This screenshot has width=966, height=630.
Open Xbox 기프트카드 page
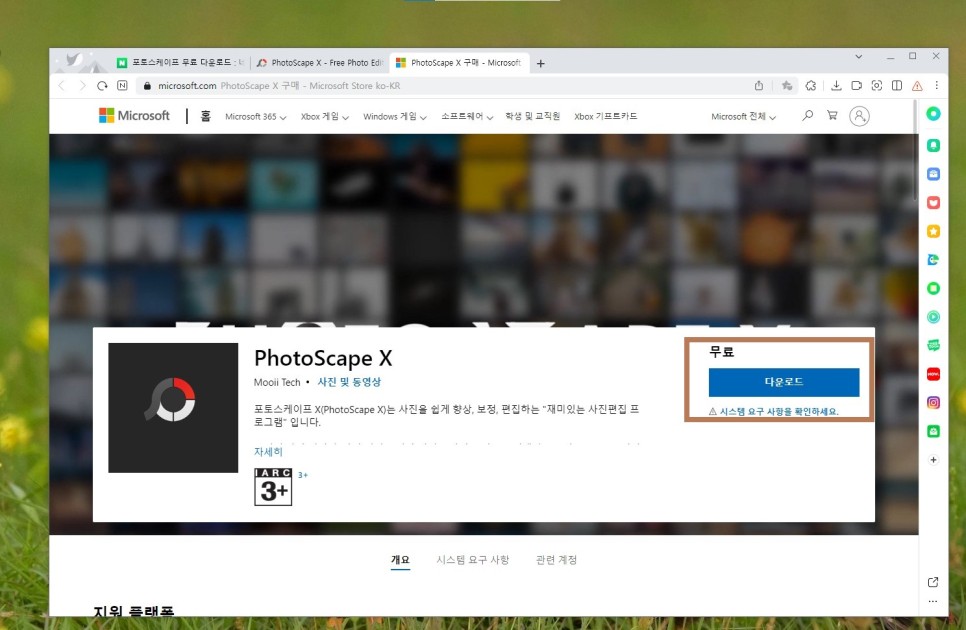pyautogui.click(x=606, y=116)
